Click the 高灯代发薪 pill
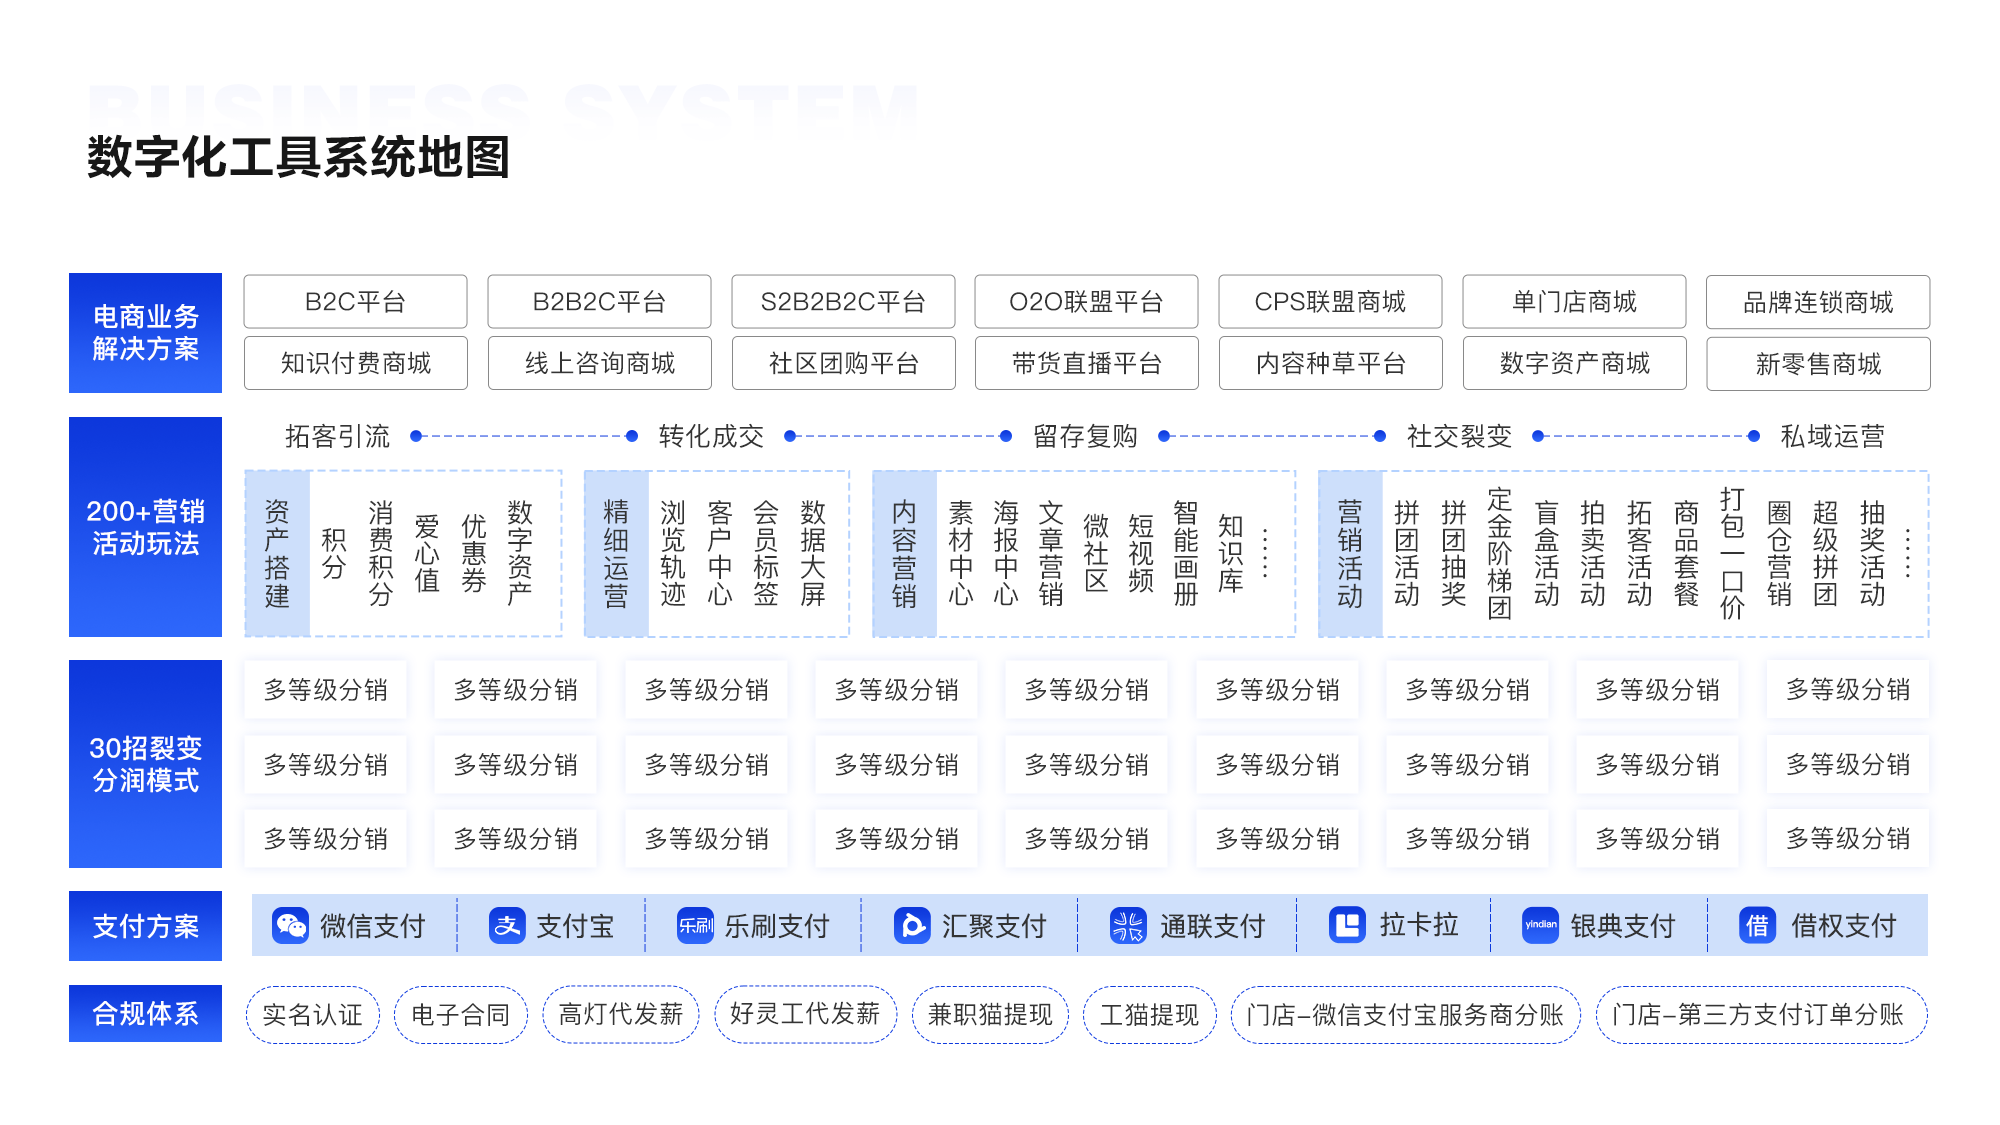Viewport: 2000px width, 1125px height. (x=621, y=1015)
